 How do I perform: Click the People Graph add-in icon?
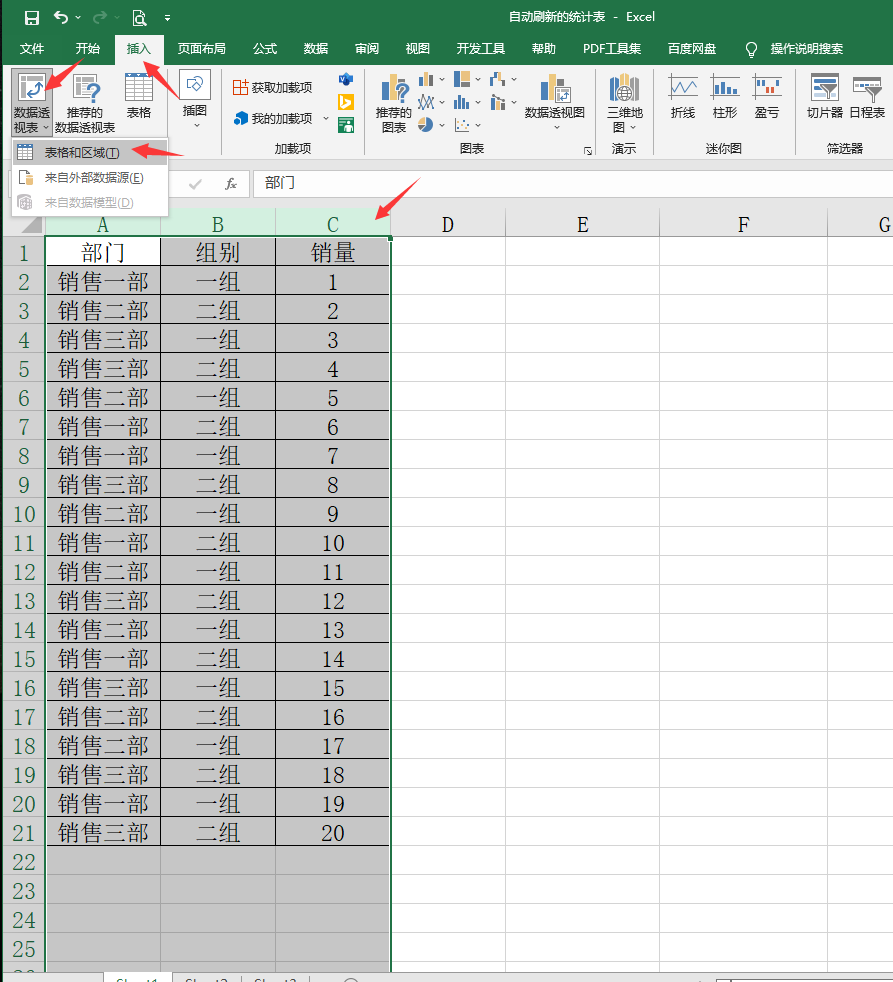(346, 125)
